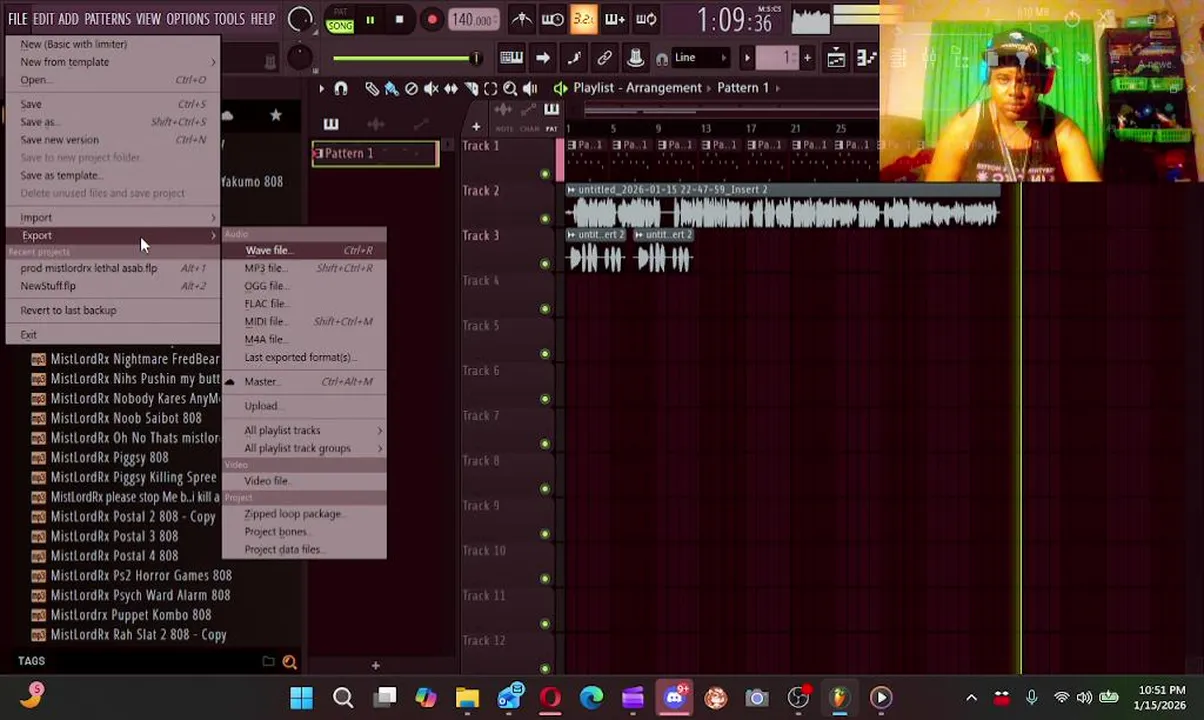This screenshot has height=720, width=1204.
Task: Switch to SONG playback mode
Action: click(340, 25)
